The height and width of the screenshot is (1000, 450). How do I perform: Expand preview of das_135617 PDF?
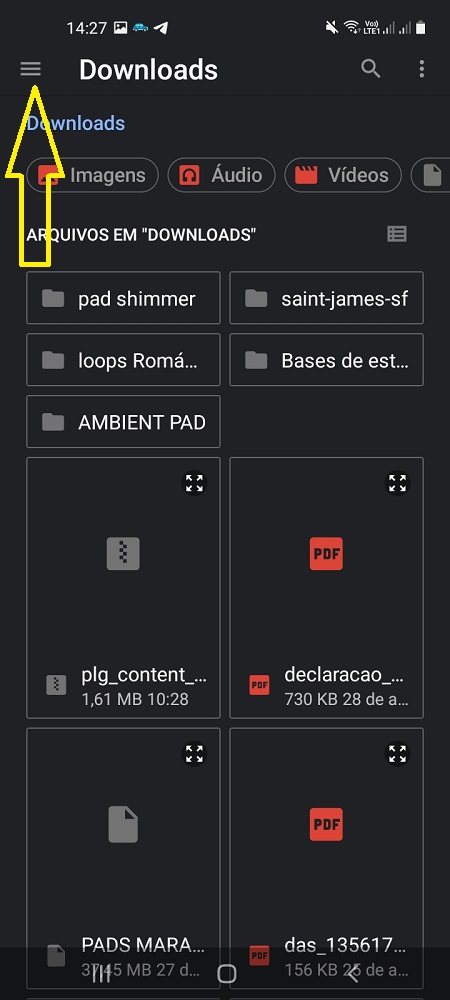tap(398, 754)
